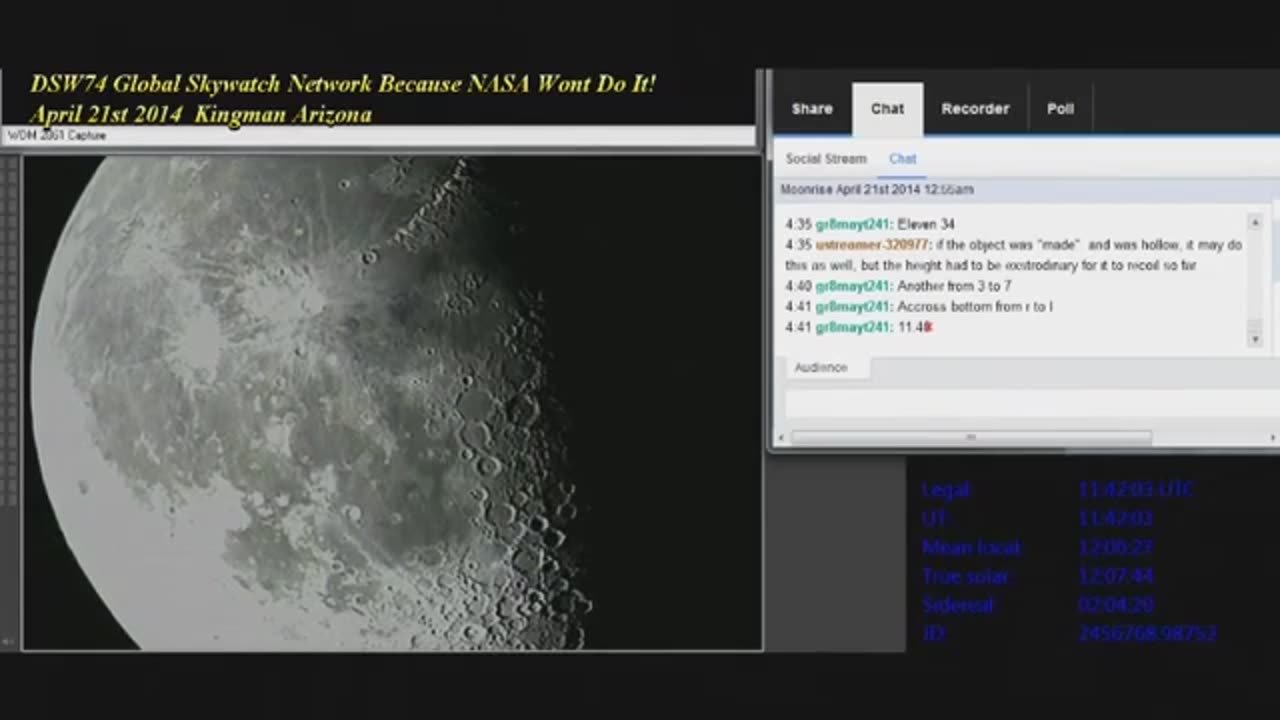Click horizontal scrollbar left arrow

point(780,437)
